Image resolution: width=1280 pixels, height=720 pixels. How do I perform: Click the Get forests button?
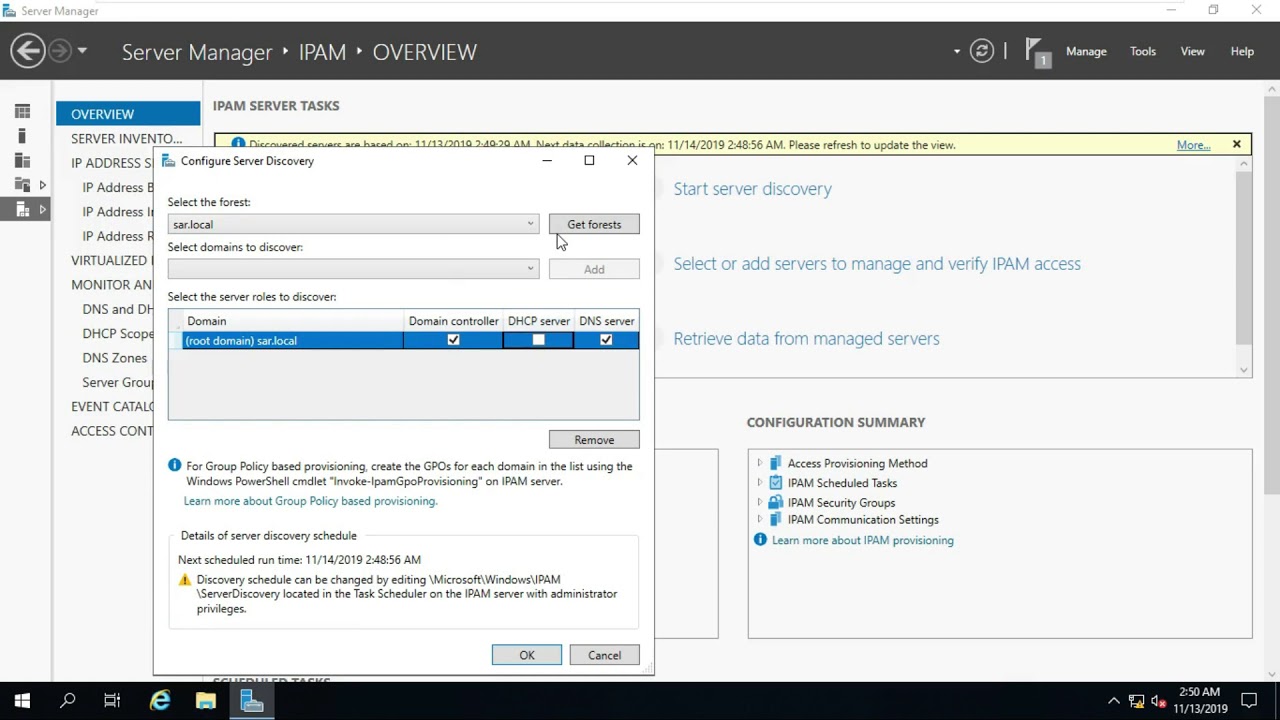(x=594, y=224)
